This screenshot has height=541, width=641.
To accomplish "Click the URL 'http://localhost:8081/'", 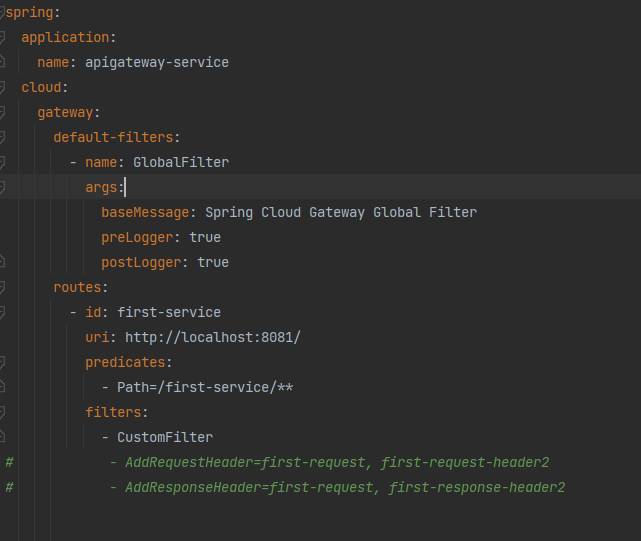I will [213, 337].
